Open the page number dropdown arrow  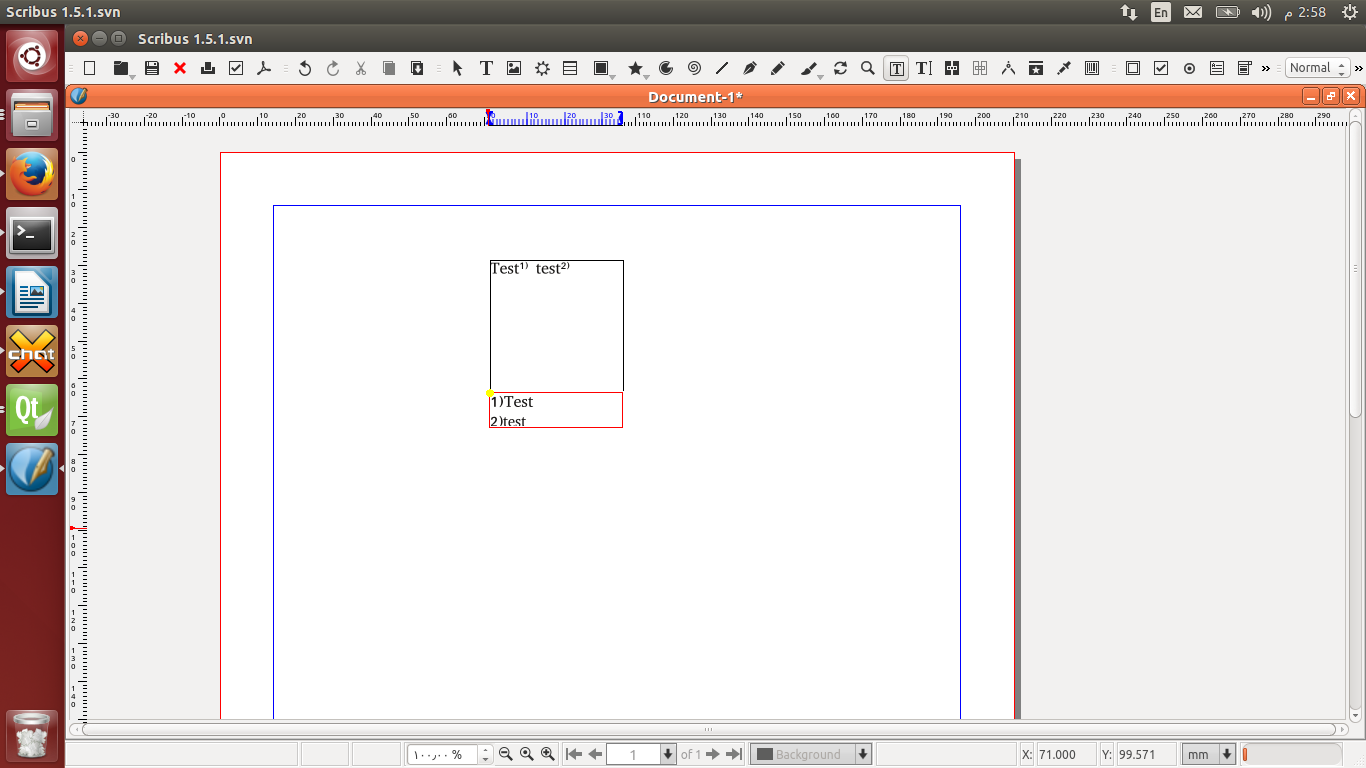pos(668,754)
